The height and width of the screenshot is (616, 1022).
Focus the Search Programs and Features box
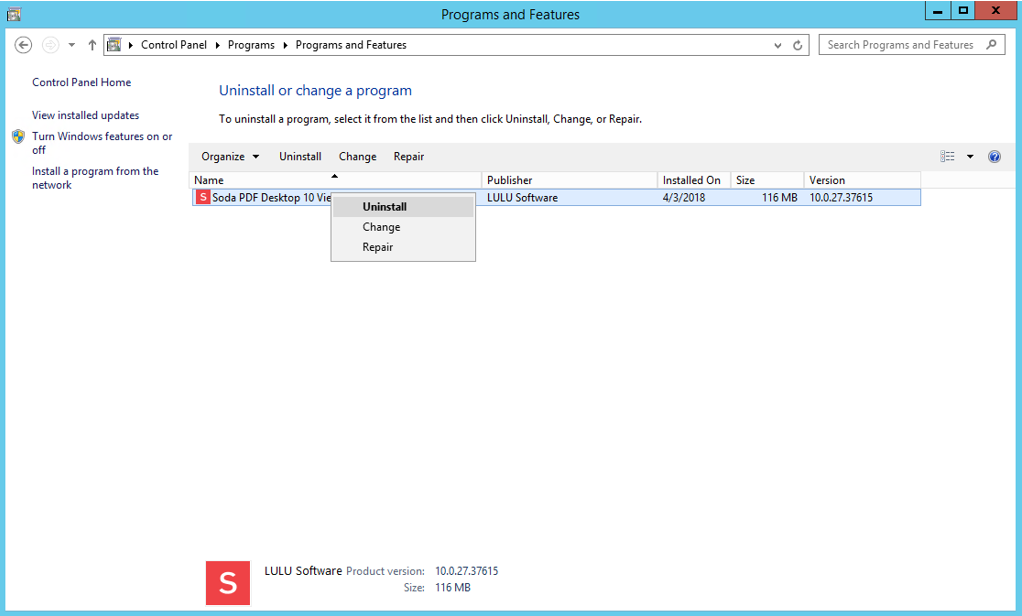pyautogui.click(x=912, y=44)
